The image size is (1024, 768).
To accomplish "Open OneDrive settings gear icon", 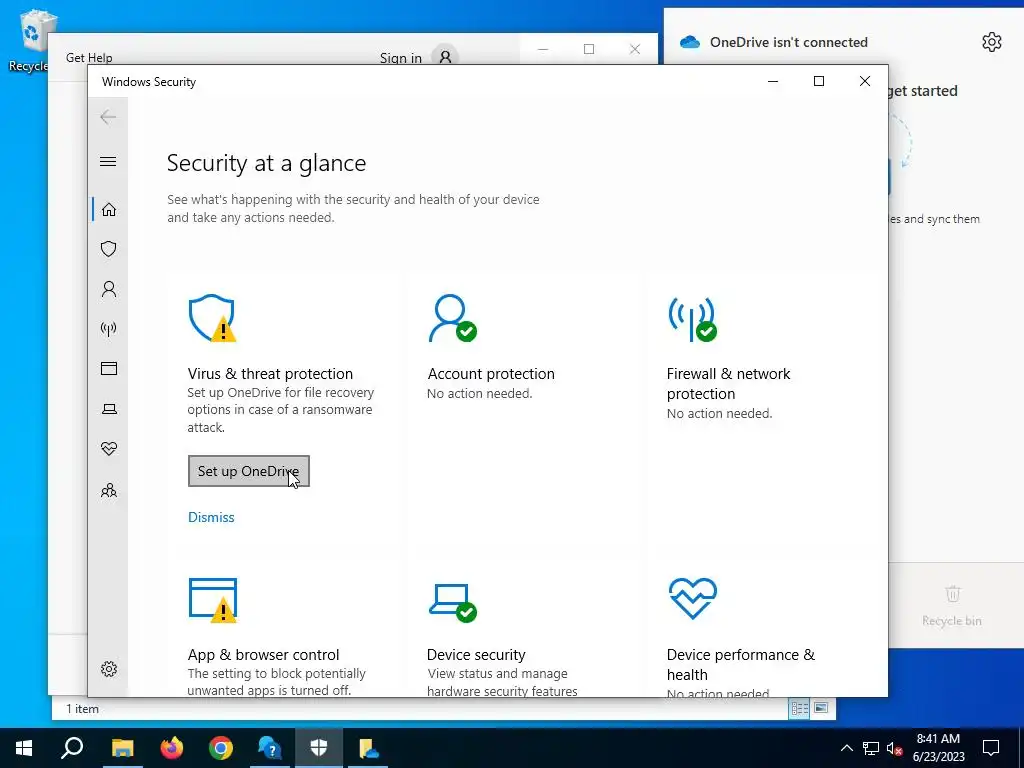I will (x=991, y=42).
